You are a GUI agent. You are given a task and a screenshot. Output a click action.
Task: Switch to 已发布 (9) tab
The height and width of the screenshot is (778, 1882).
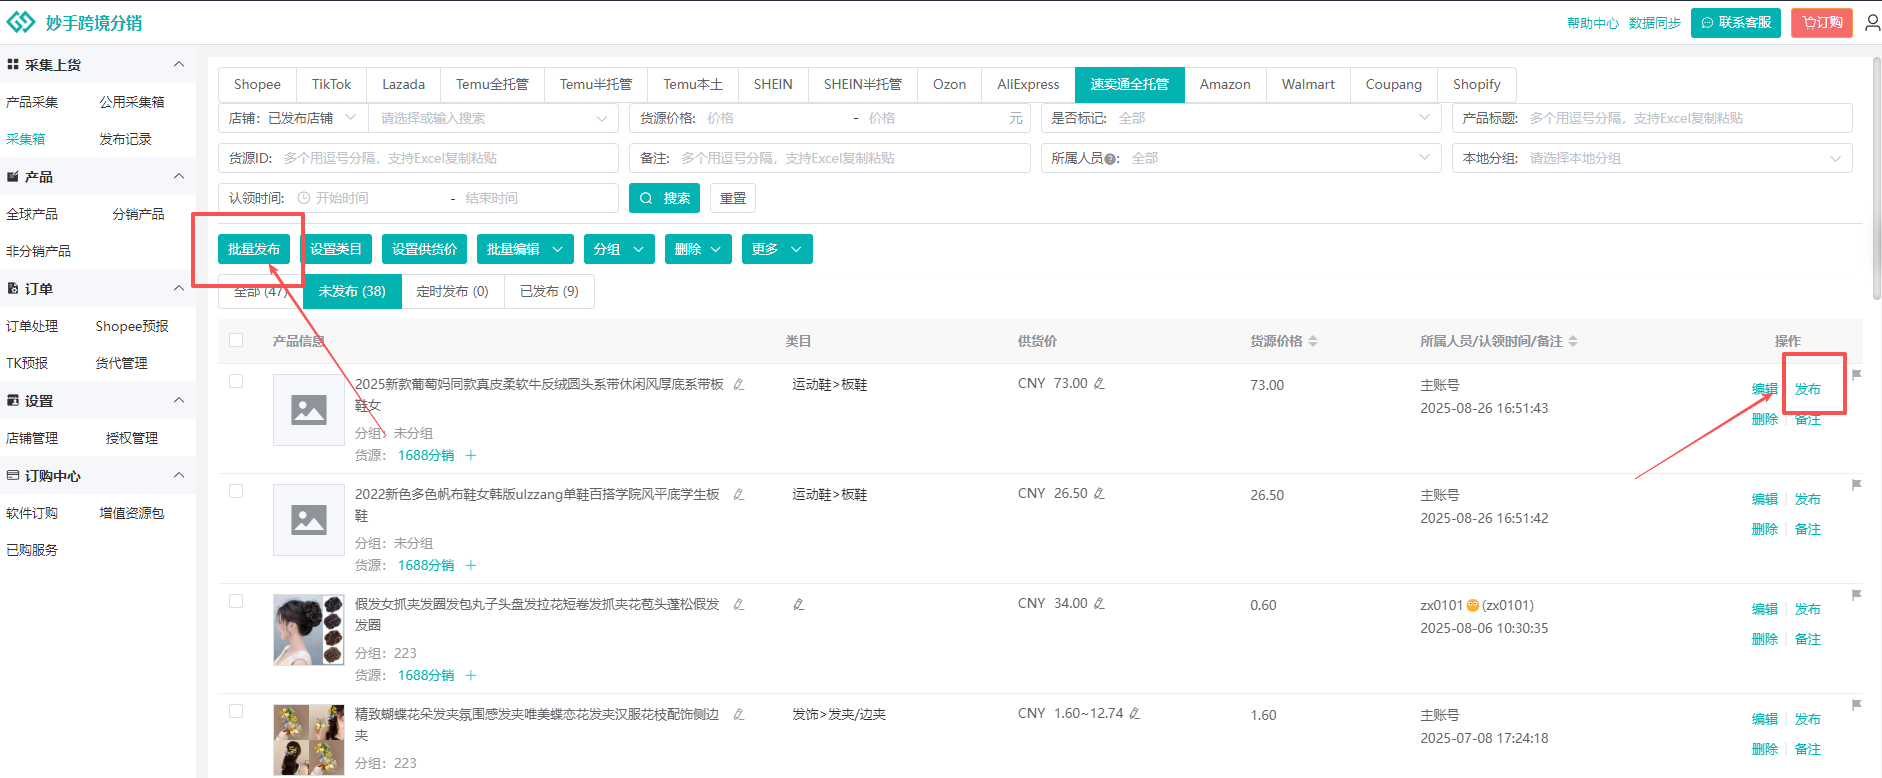coord(549,291)
